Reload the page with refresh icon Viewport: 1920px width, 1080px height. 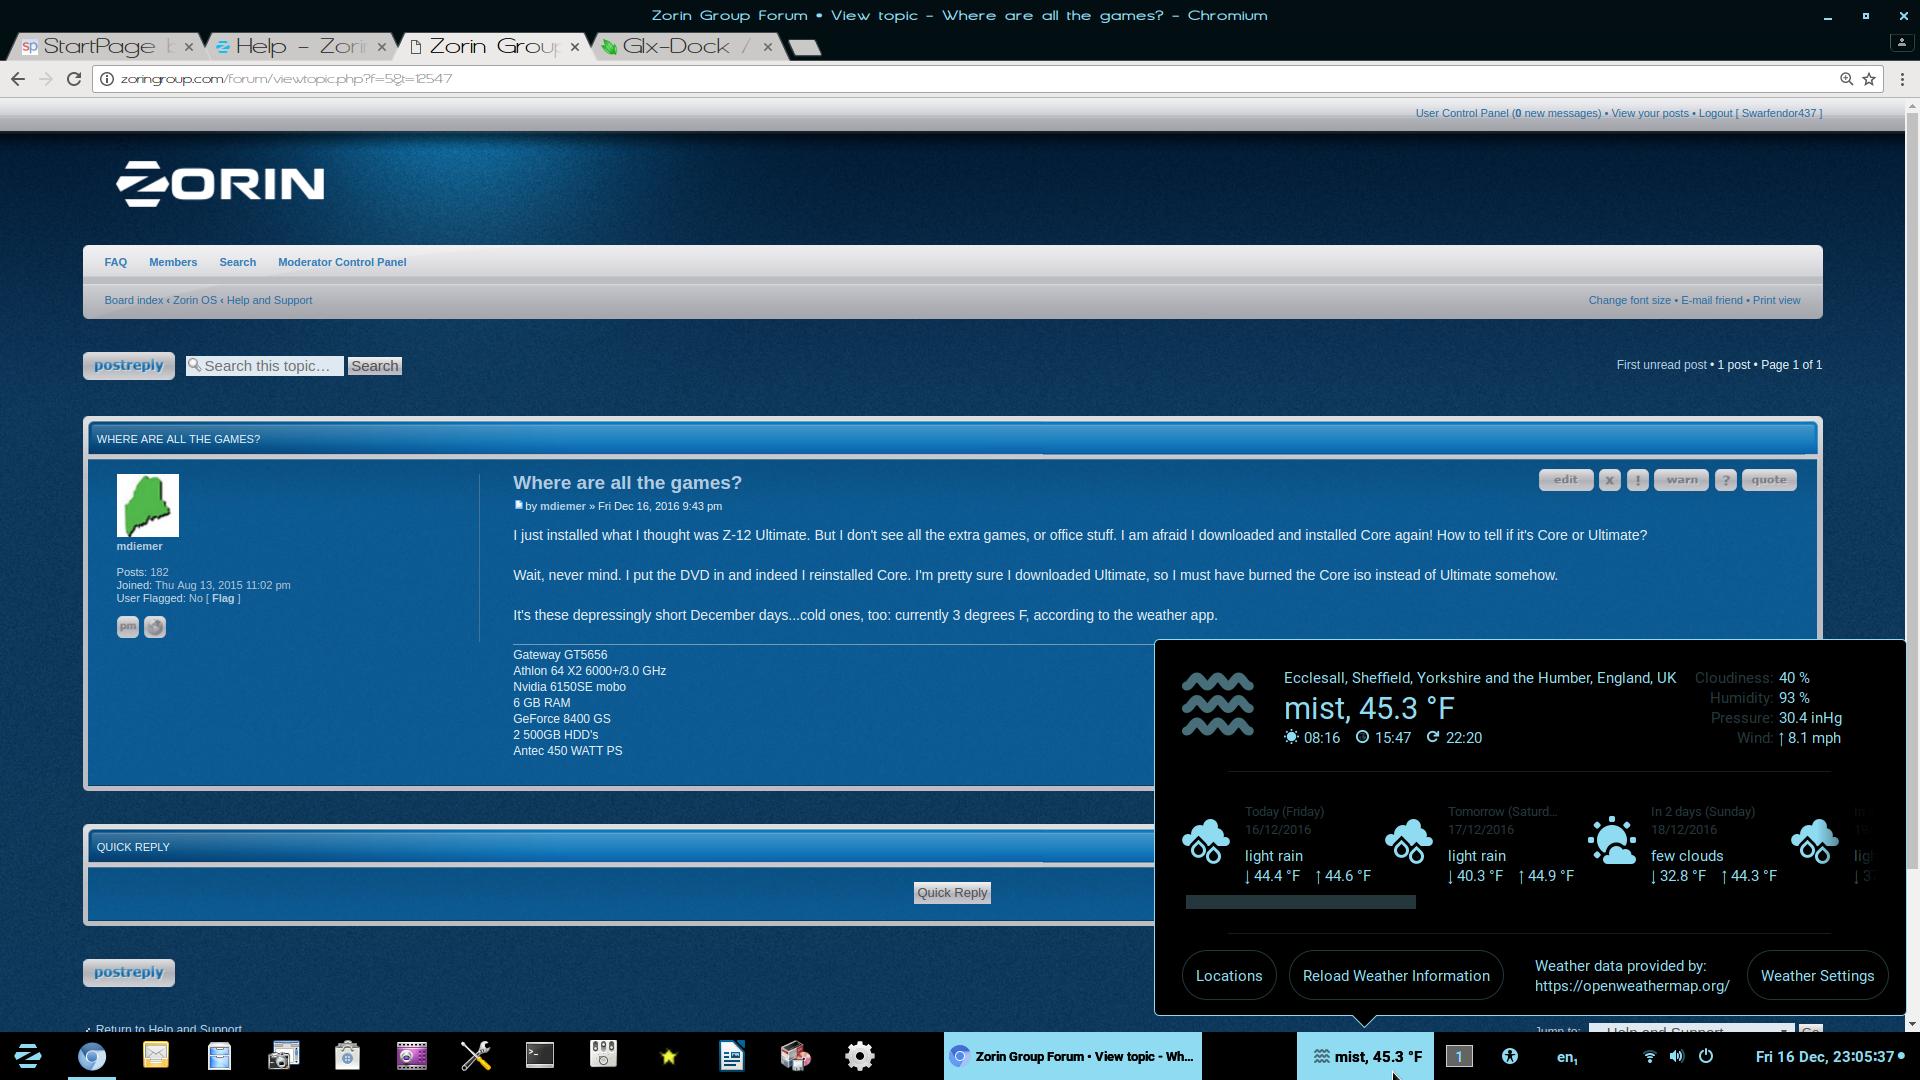(x=74, y=78)
